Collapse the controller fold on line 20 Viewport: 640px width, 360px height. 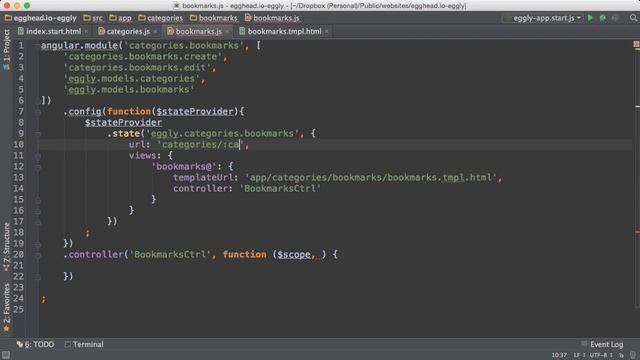pos(38,255)
